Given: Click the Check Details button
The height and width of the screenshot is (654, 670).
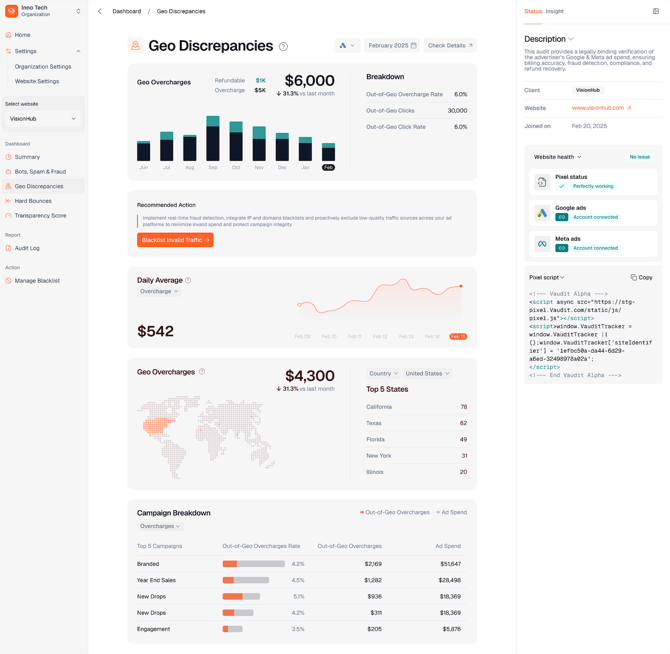Looking at the screenshot, I should [x=450, y=46].
